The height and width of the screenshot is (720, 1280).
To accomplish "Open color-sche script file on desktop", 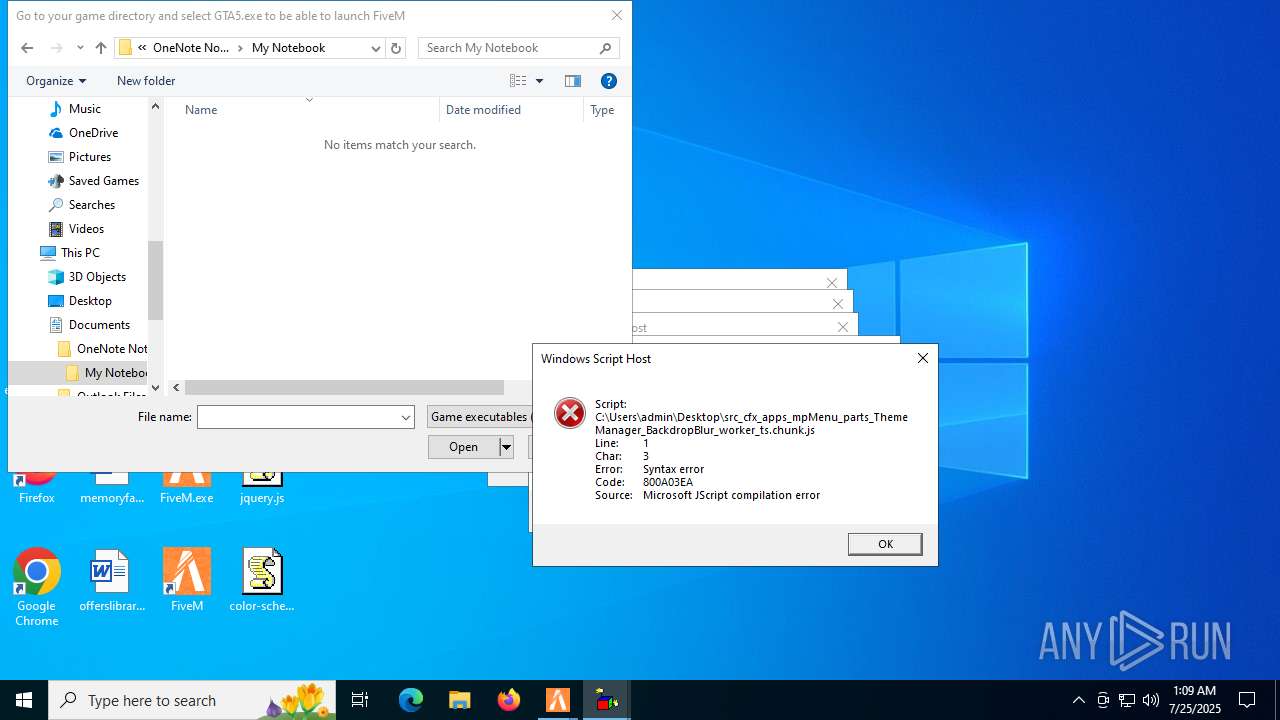I will tap(262, 581).
